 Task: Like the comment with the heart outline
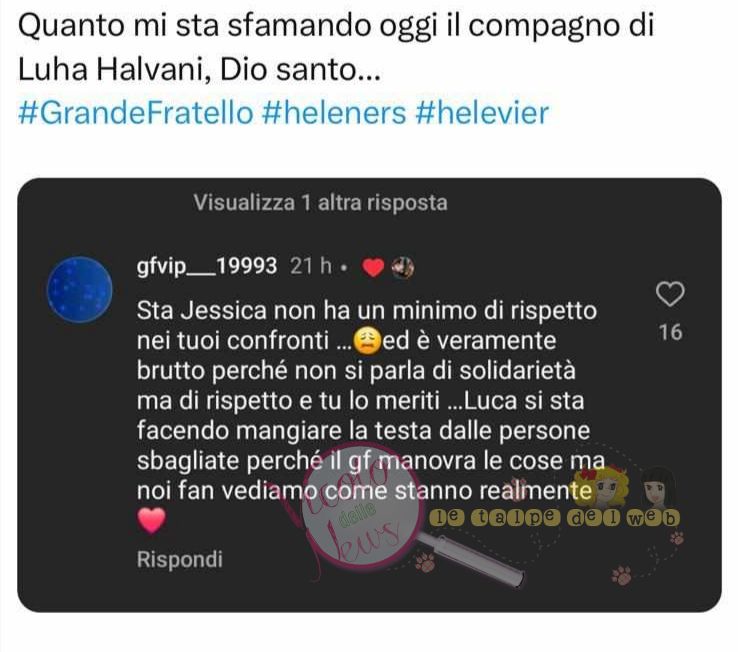pos(670,294)
